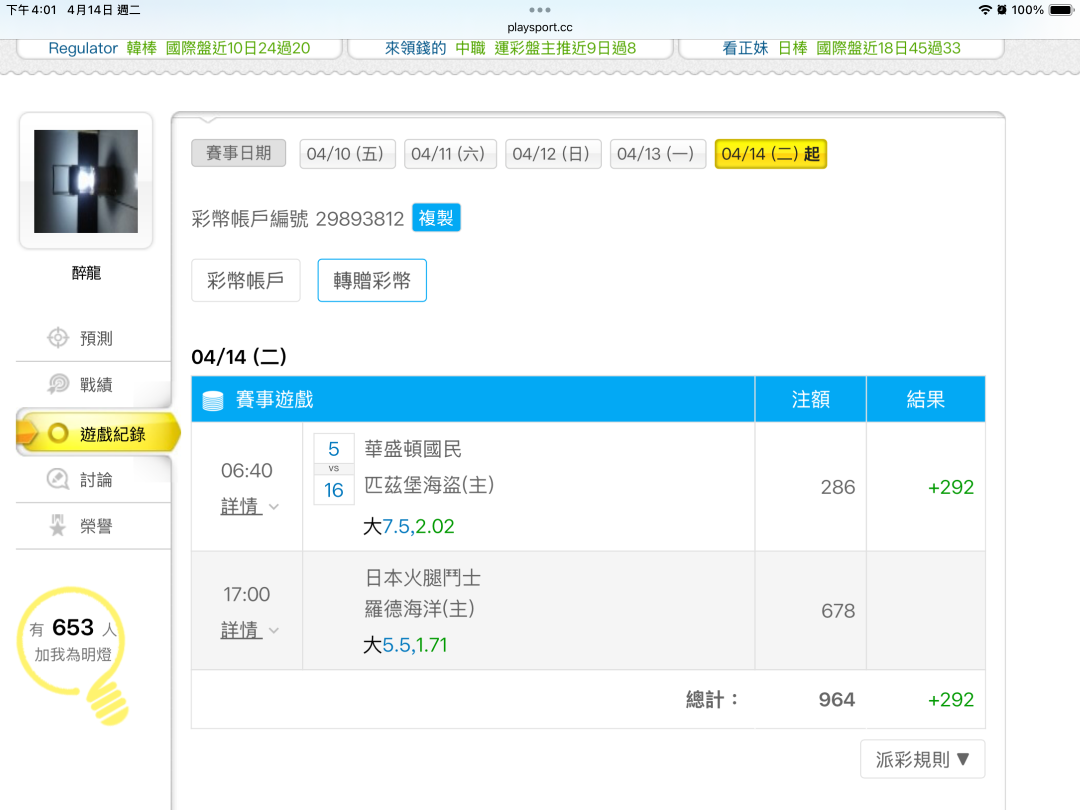Expand 詳情 for the 06:40 game

click(248, 507)
